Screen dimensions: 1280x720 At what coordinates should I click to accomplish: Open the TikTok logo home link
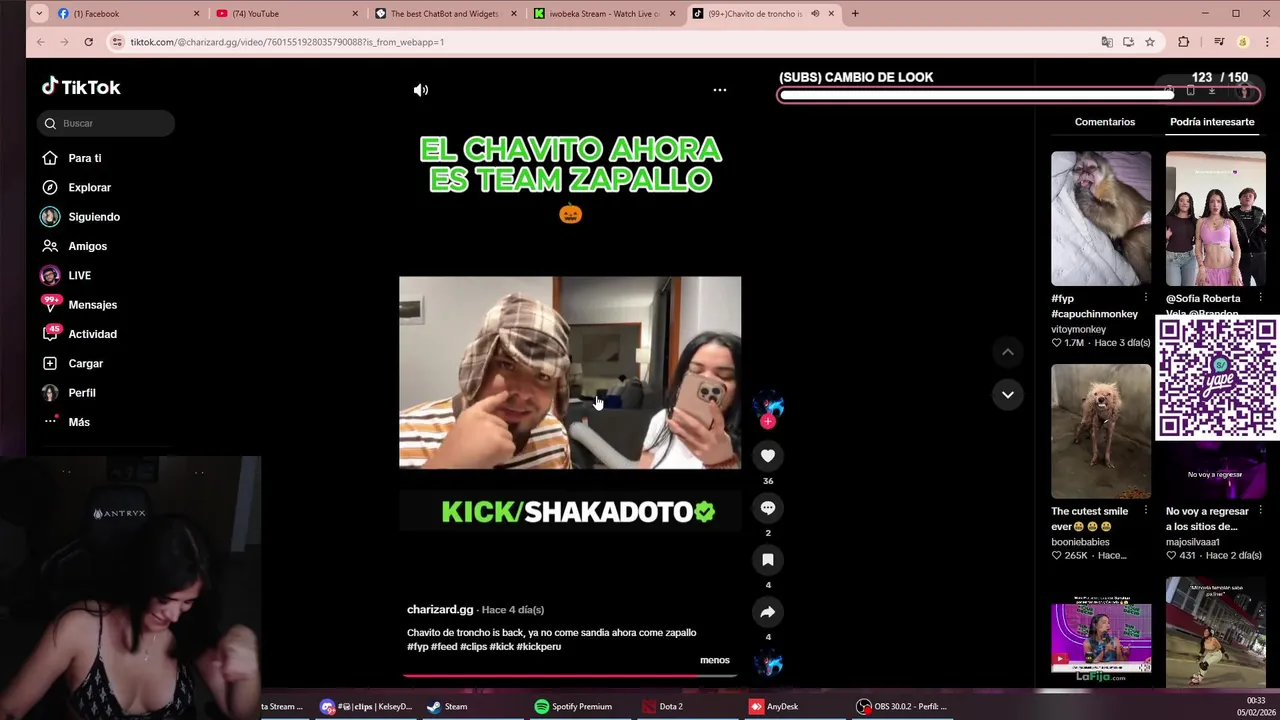(x=81, y=87)
